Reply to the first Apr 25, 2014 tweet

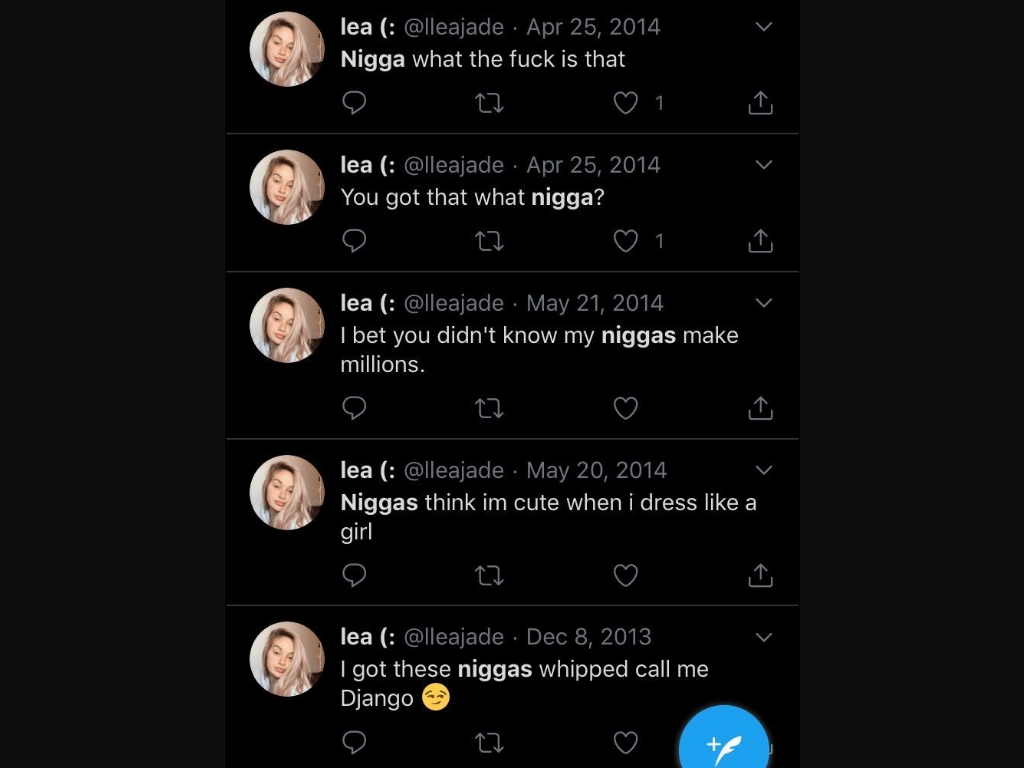click(354, 103)
